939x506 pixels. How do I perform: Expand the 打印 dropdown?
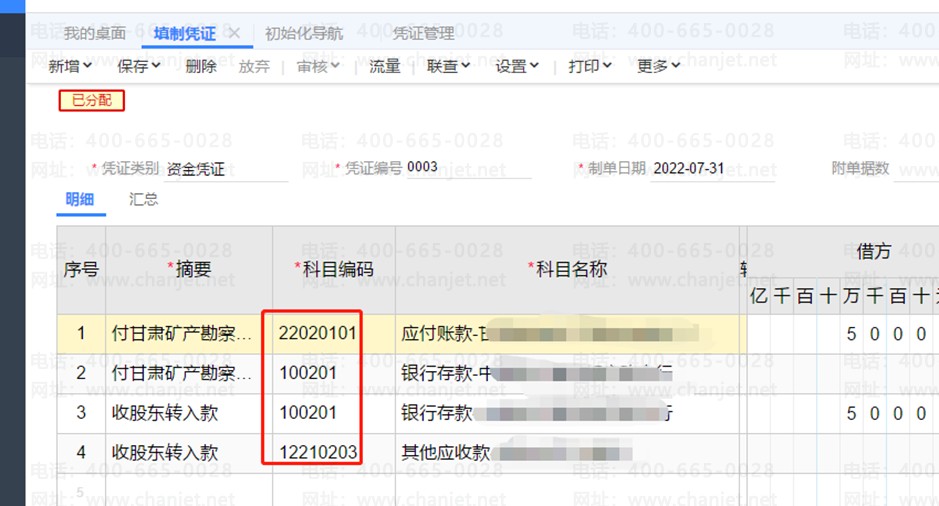click(590, 66)
